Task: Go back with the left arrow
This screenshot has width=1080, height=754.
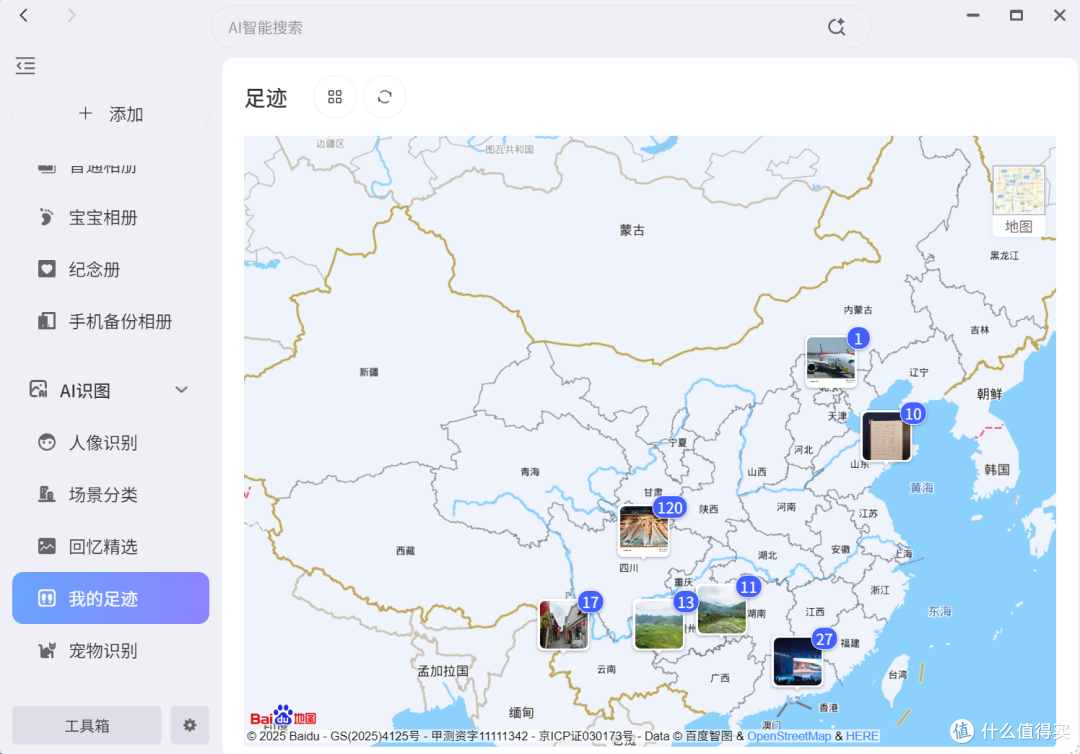Action: (24, 15)
